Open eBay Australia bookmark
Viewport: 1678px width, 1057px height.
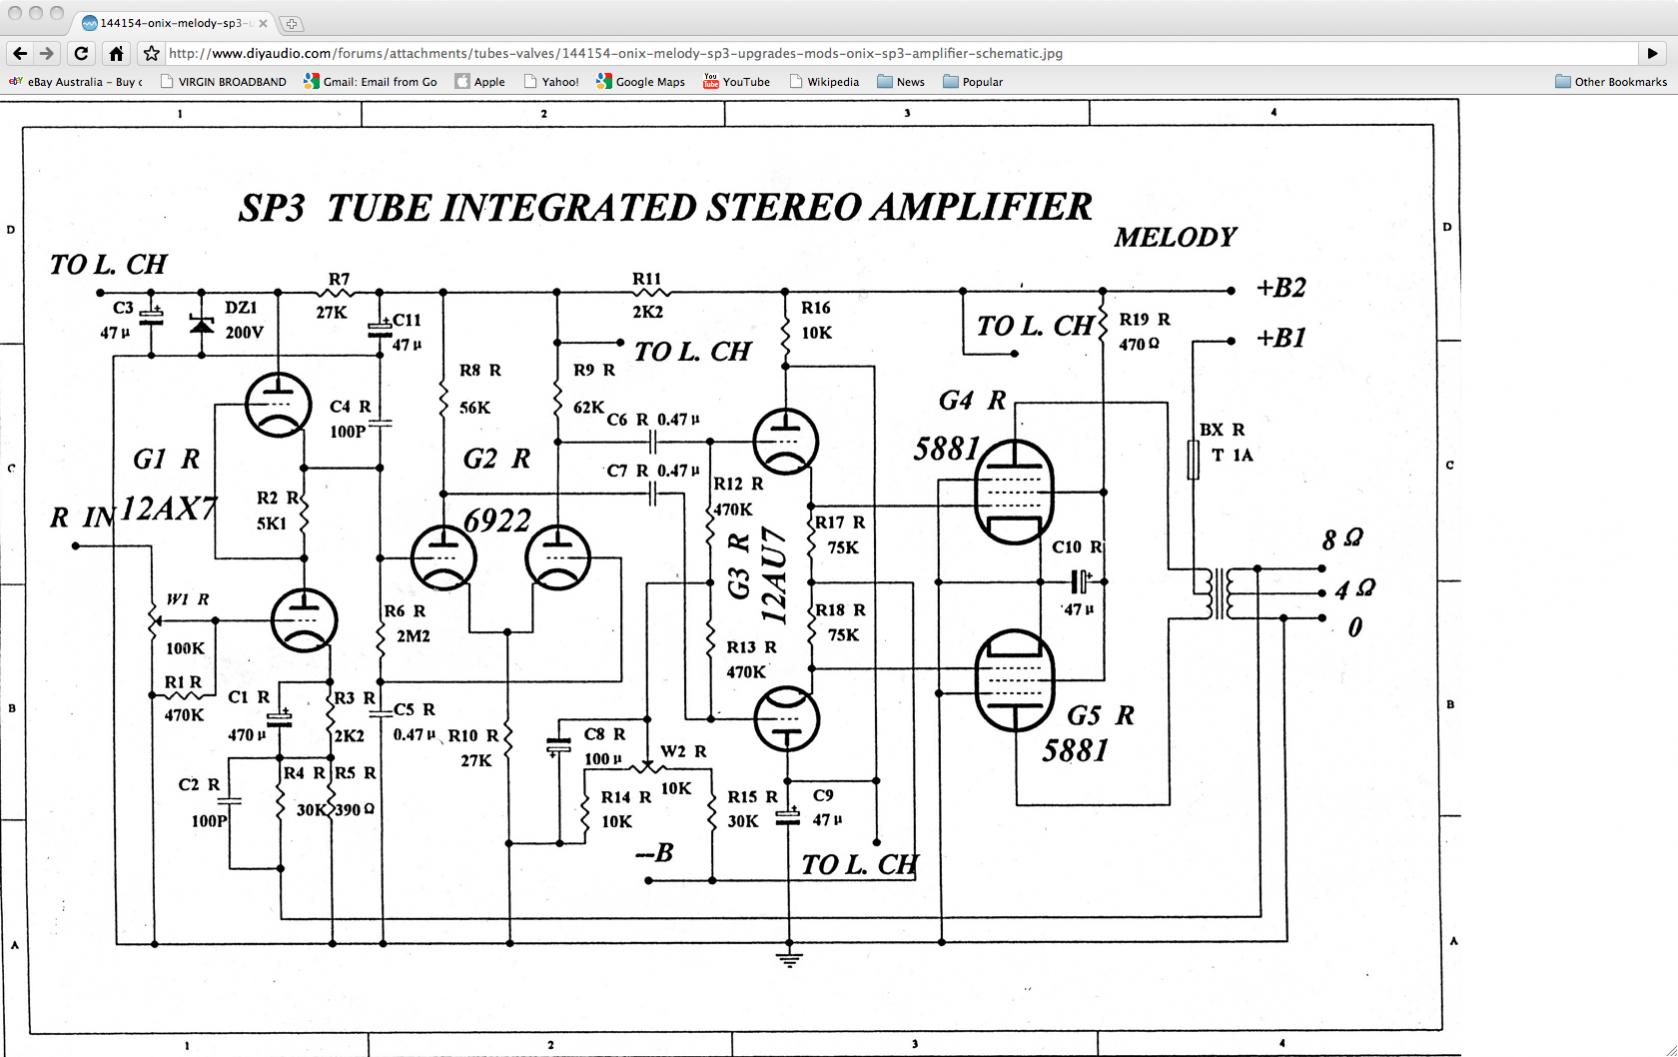76,82
